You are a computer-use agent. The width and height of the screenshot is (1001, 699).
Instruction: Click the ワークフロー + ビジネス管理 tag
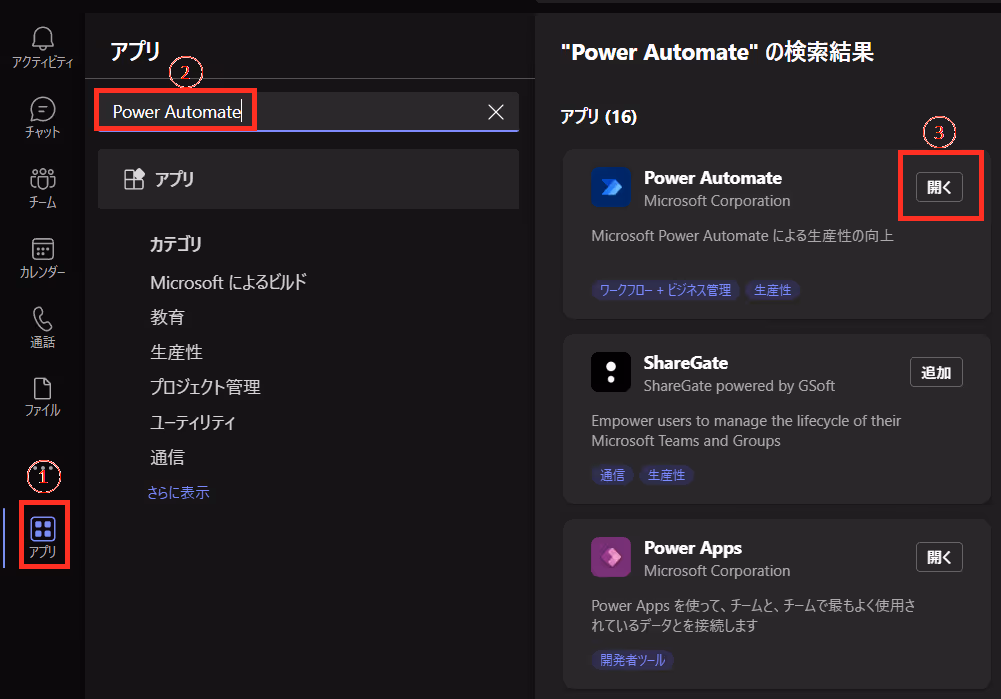(665, 290)
